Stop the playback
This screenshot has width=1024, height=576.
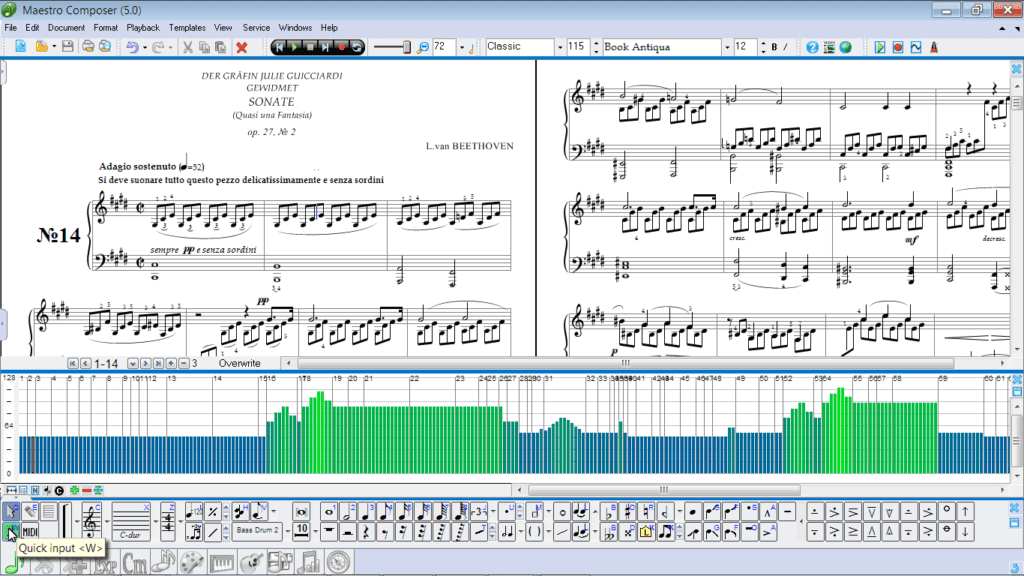coord(310,47)
